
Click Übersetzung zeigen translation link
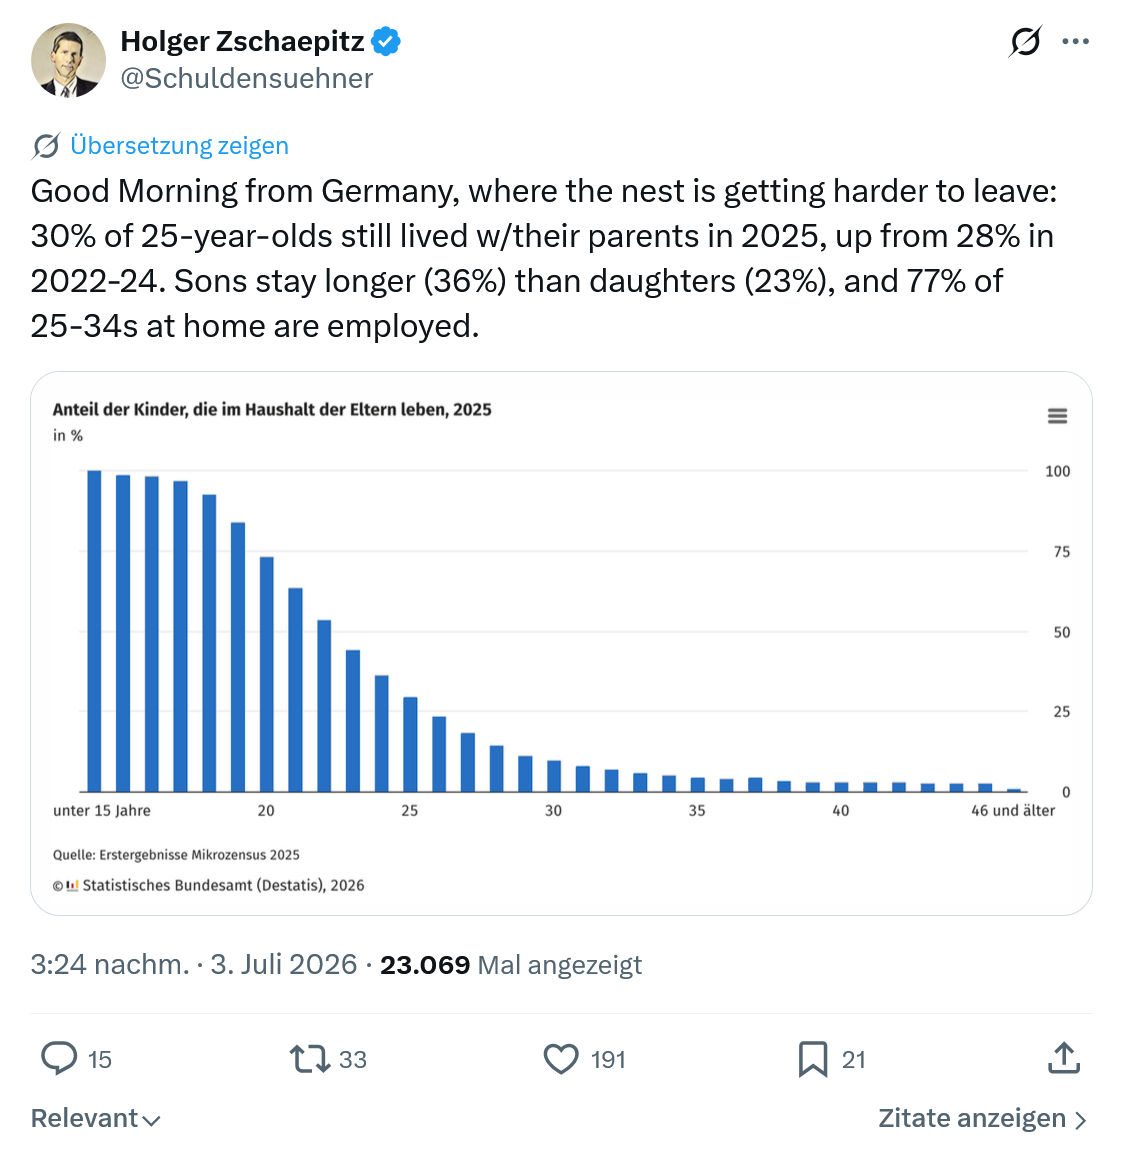point(179,145)
